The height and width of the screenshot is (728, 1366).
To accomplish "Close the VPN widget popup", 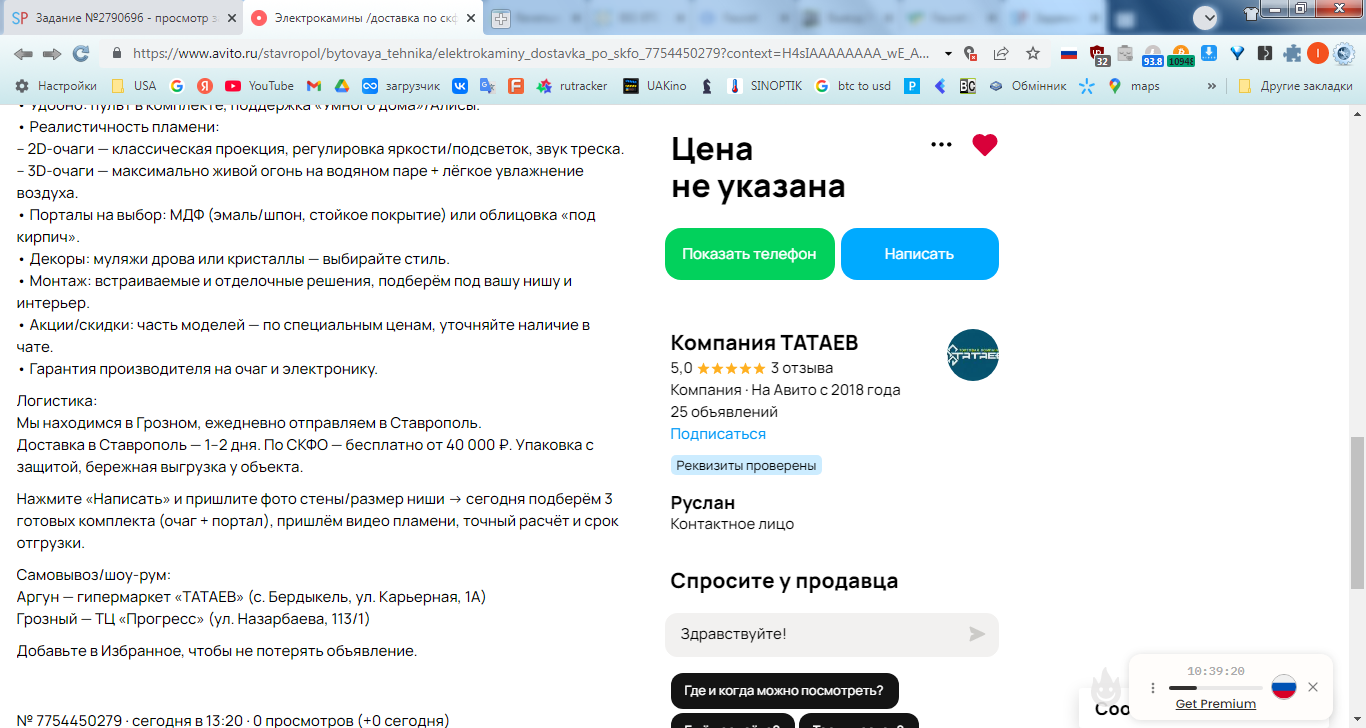I will (x=1313, y=687).
